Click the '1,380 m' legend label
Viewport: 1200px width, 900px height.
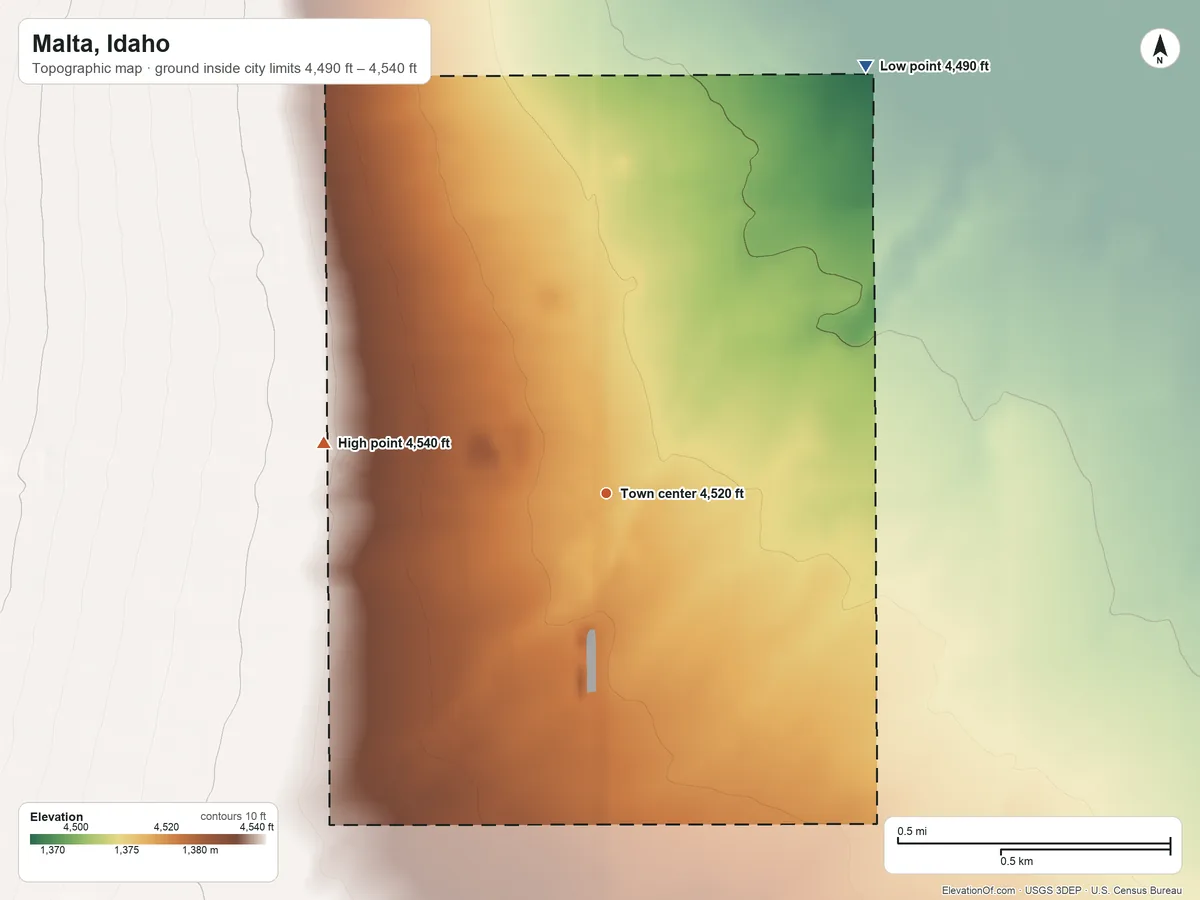pyautogui.click(x=200, y=851)
